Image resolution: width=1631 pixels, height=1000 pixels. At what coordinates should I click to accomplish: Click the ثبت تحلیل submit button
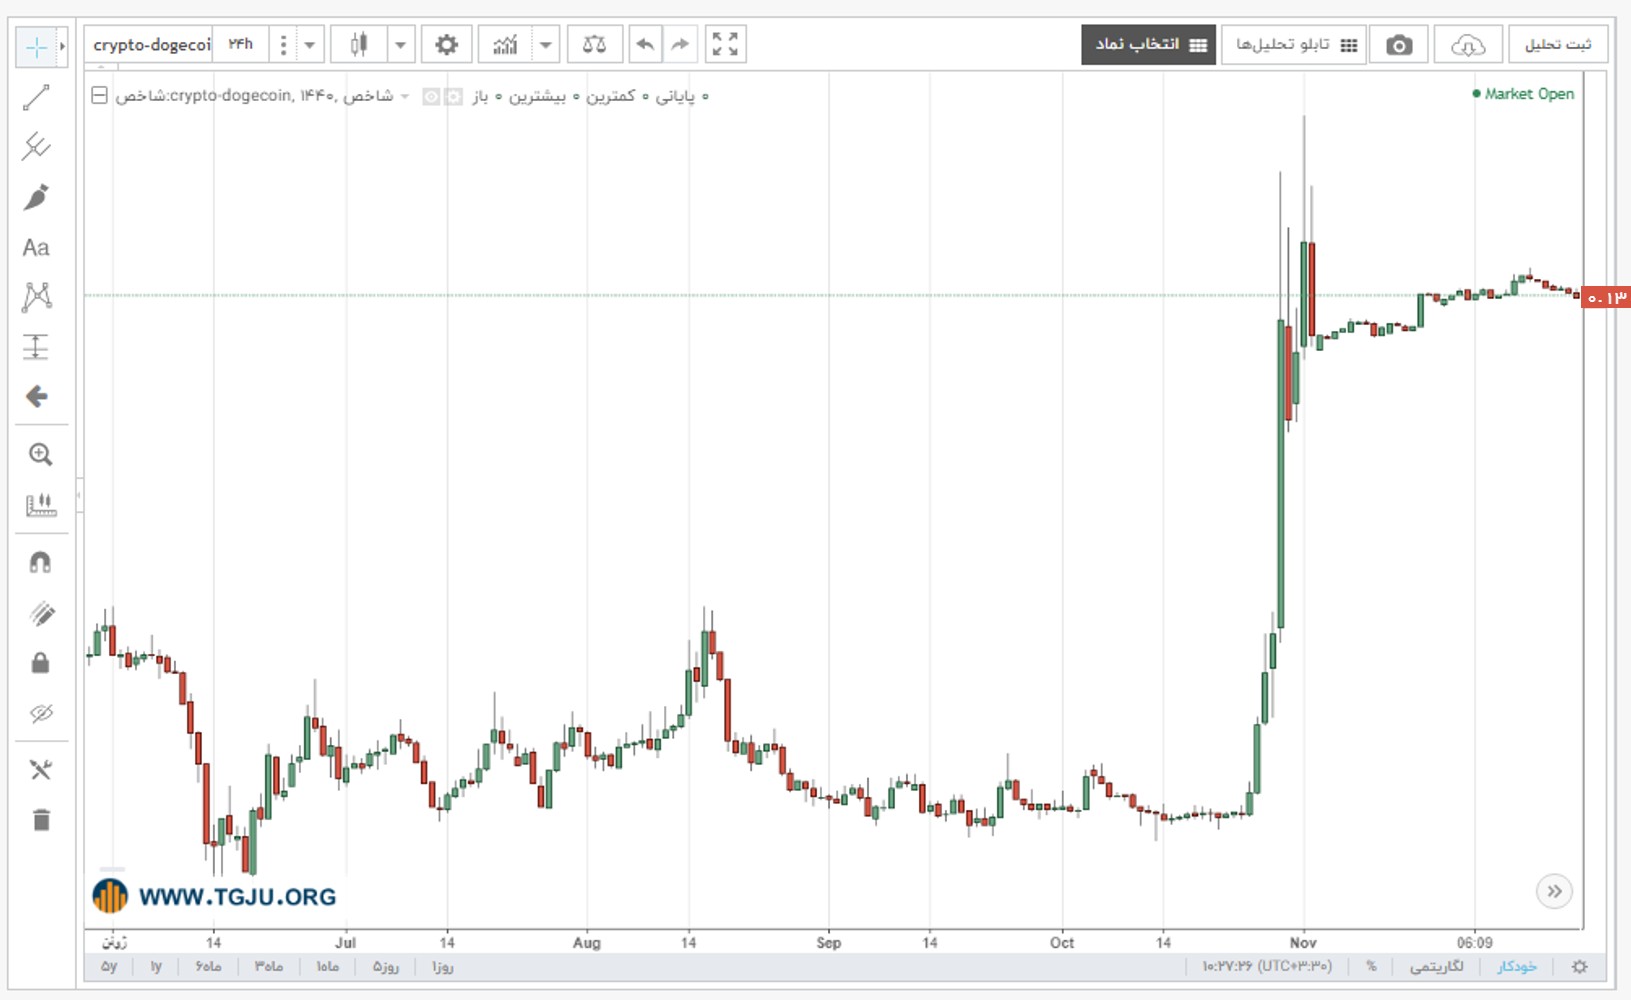(x=1558, y=45)
